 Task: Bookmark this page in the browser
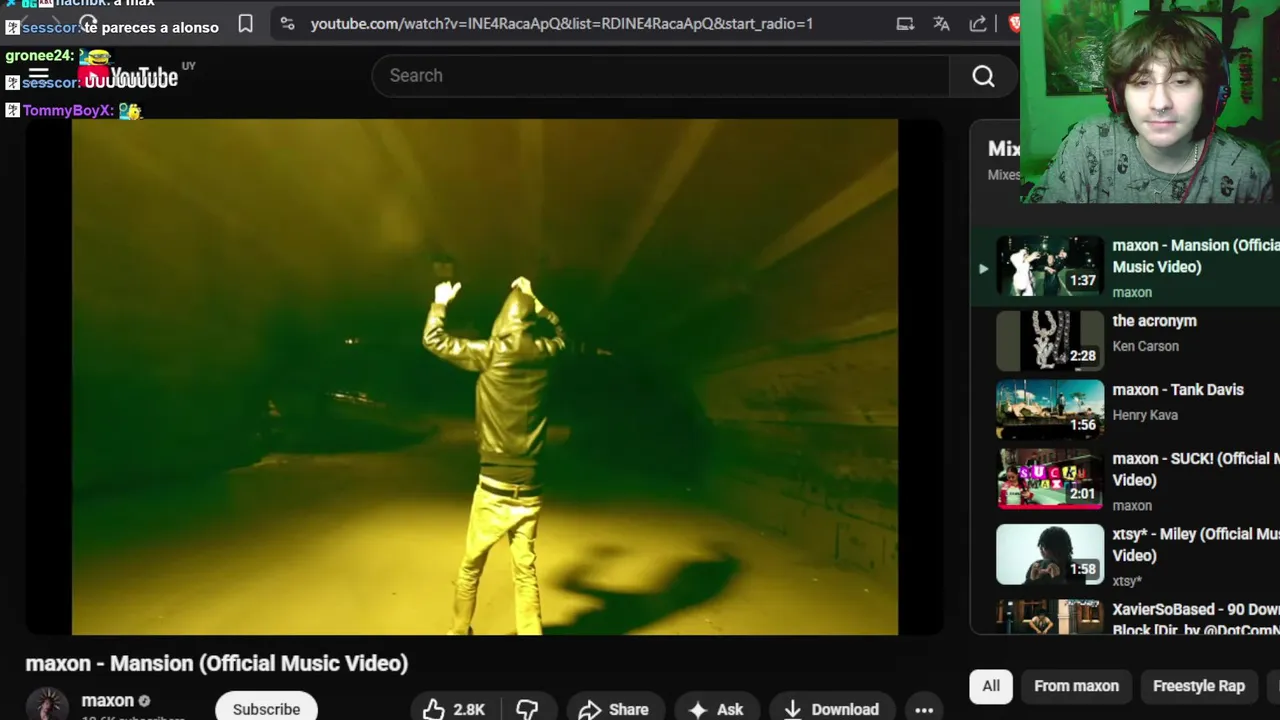[245, 24]
